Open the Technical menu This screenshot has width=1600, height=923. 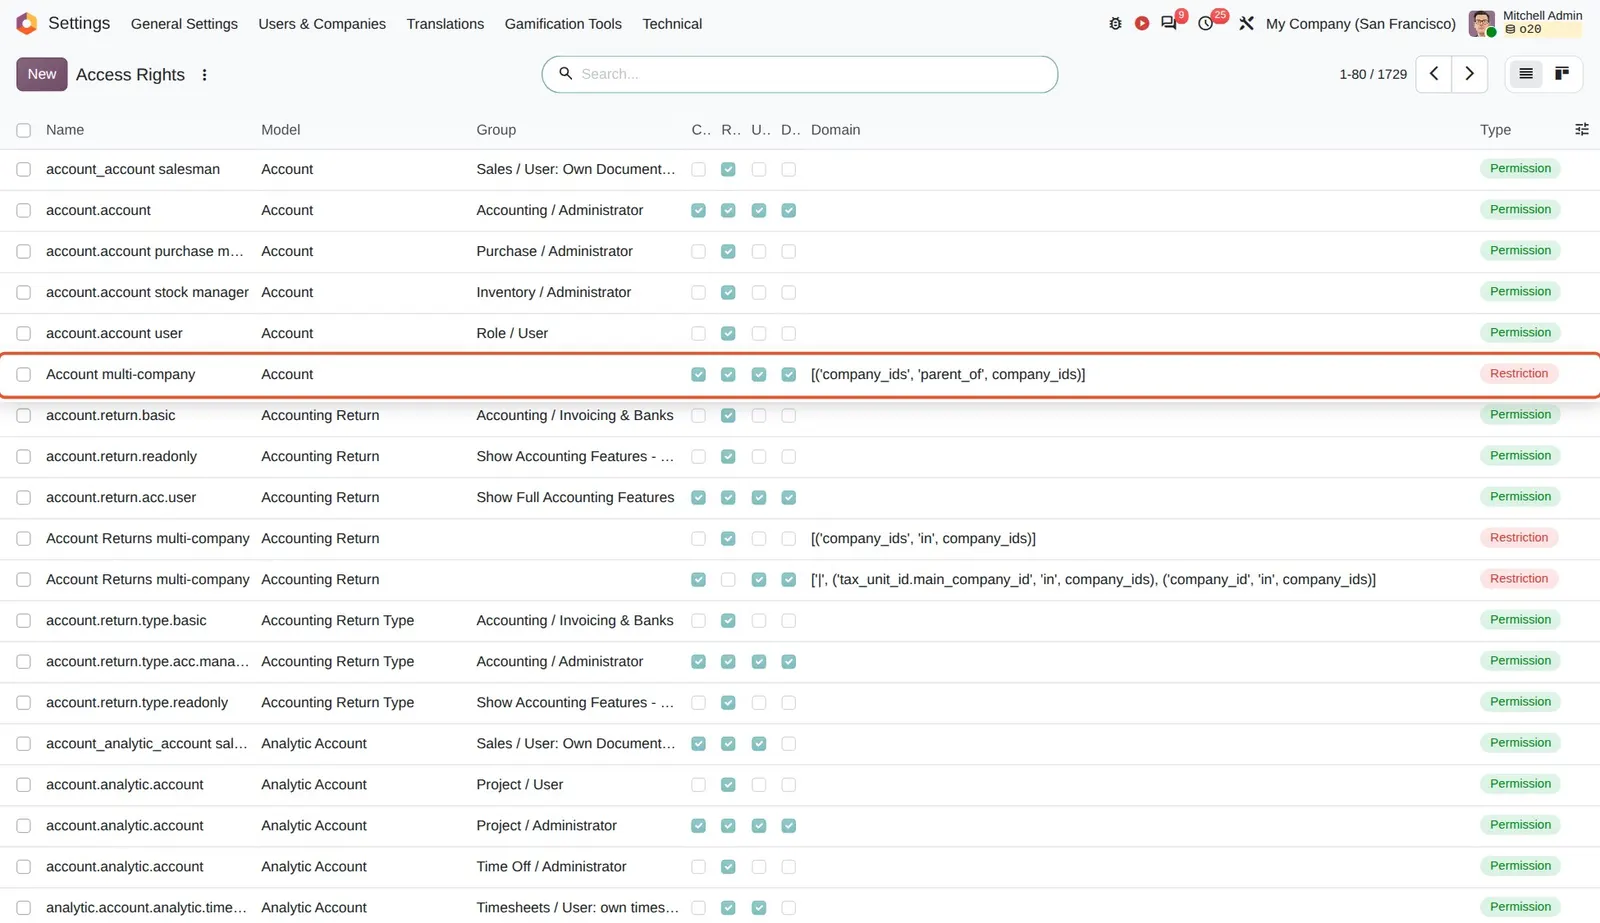(x=672, y=23)
